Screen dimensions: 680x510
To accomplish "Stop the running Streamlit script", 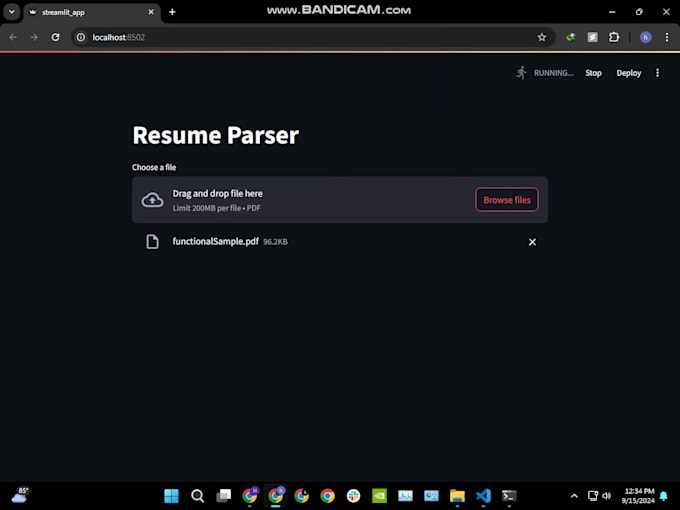I will pyautogui.click(x=593, y=73).
